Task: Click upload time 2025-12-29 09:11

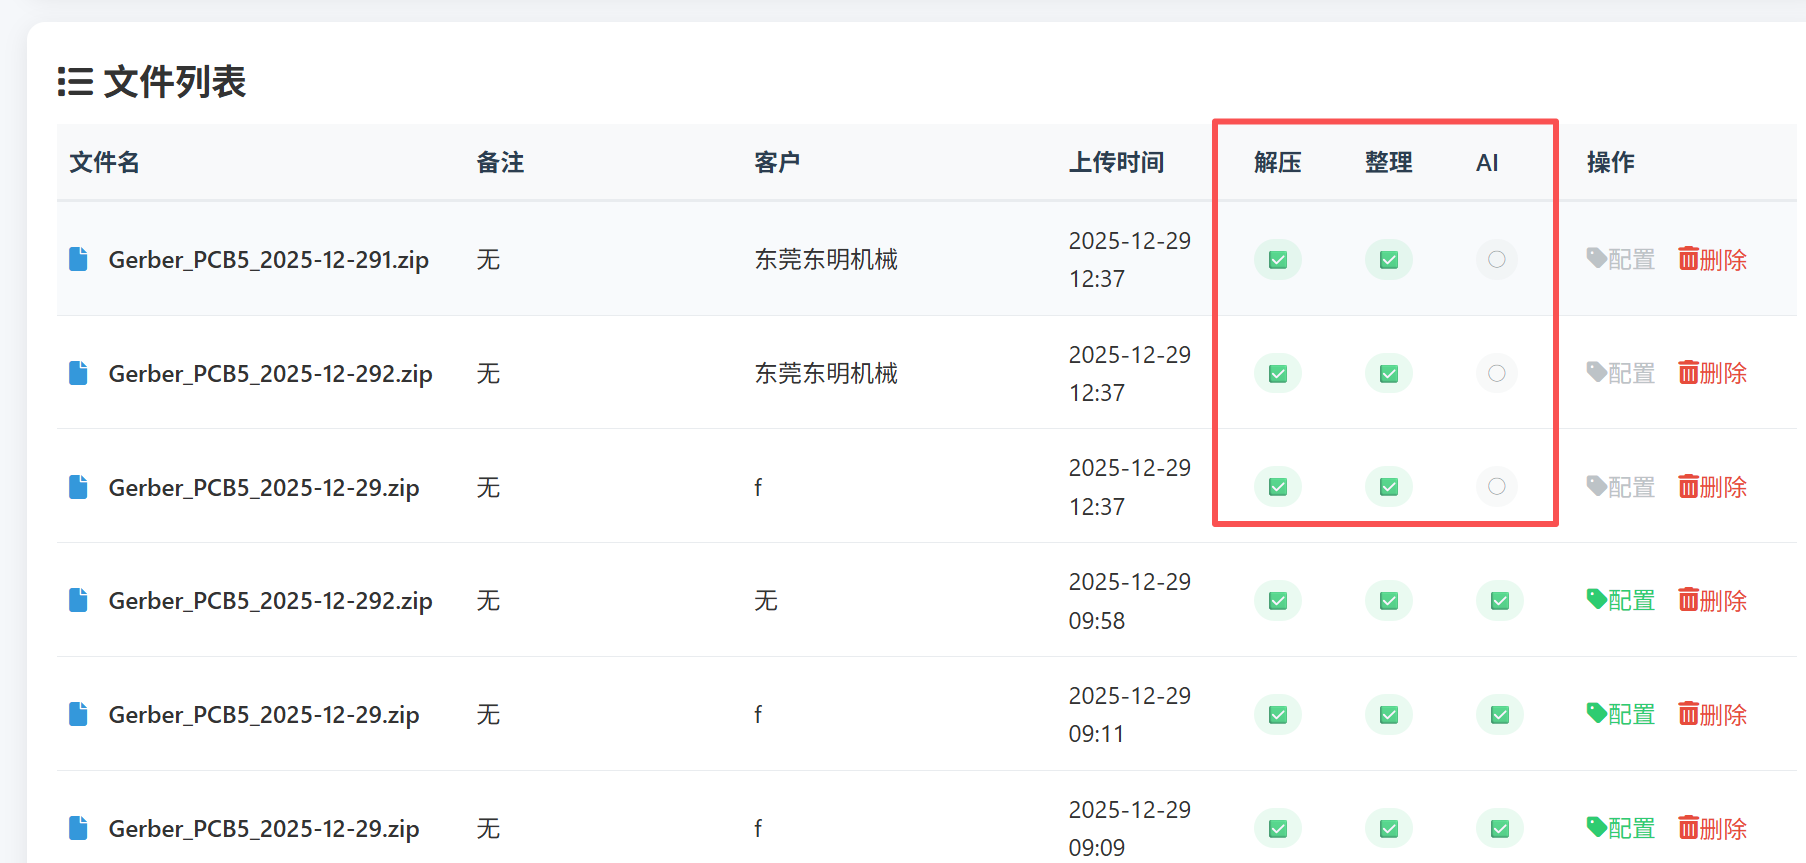Action: 1130,715
